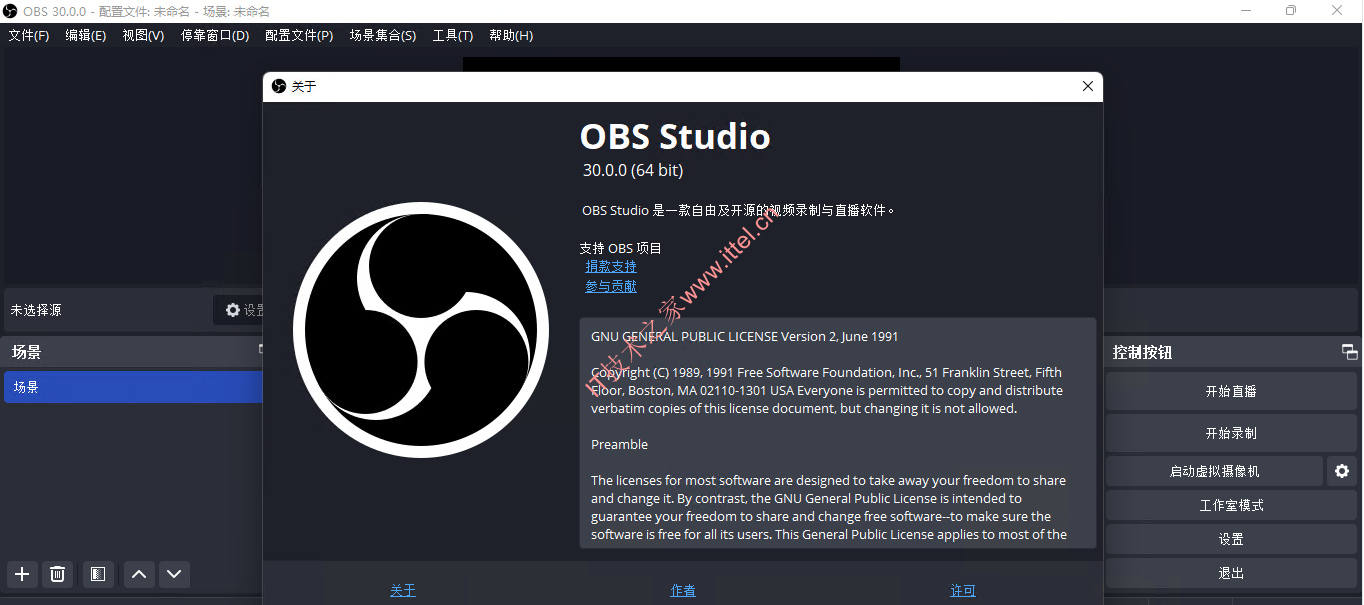Click the 支持 OBS 项目 label
1364x605 pixels.
620,248
